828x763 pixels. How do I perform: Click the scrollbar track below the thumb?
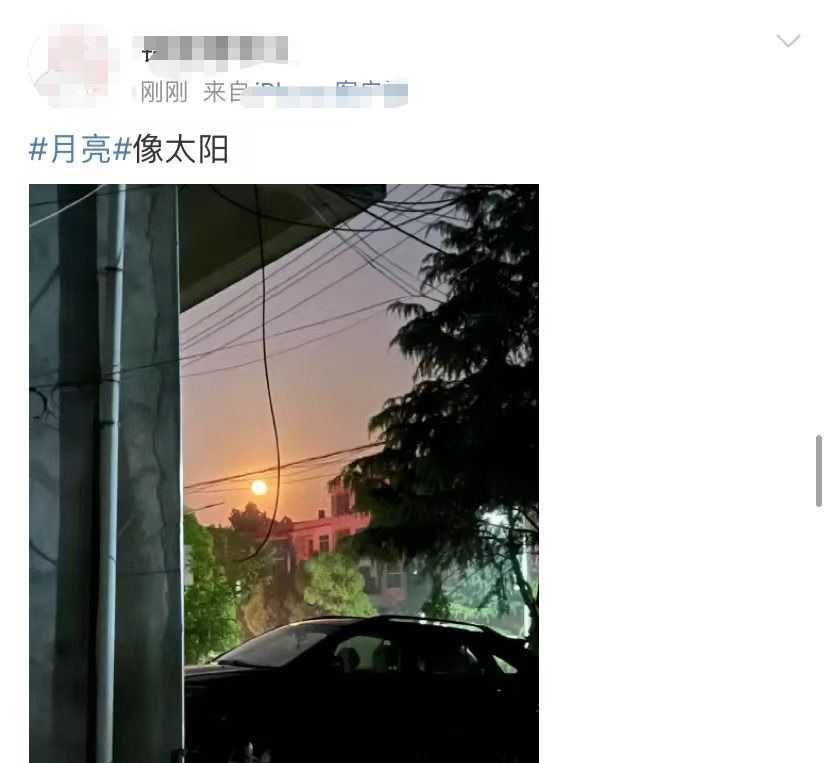(819, 634)
